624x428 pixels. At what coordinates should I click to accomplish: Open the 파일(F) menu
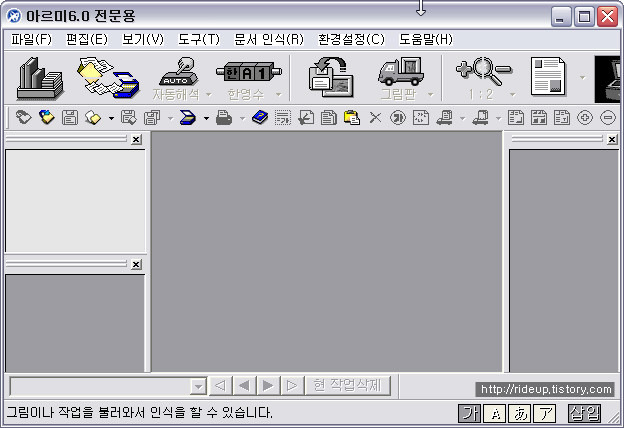(31, 39)
